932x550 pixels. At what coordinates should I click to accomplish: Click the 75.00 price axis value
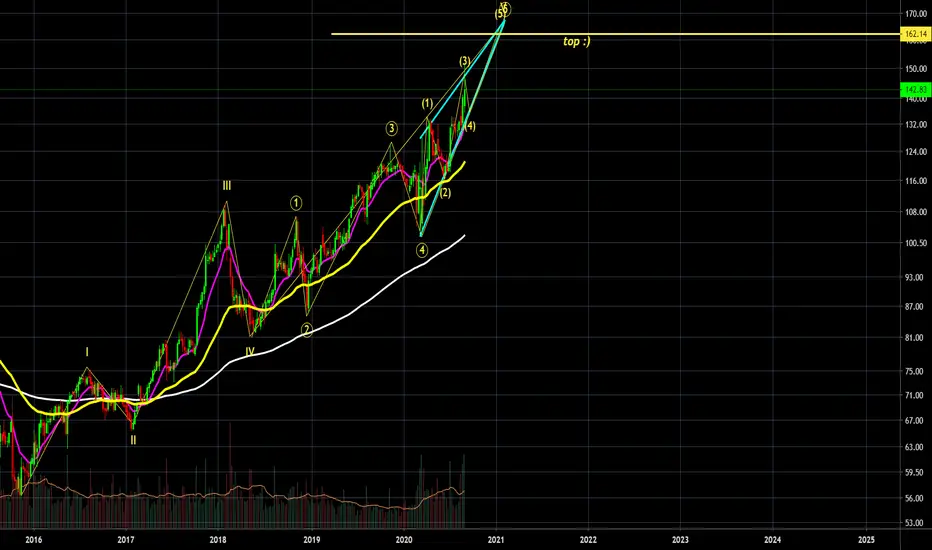(x=916, y=372)
